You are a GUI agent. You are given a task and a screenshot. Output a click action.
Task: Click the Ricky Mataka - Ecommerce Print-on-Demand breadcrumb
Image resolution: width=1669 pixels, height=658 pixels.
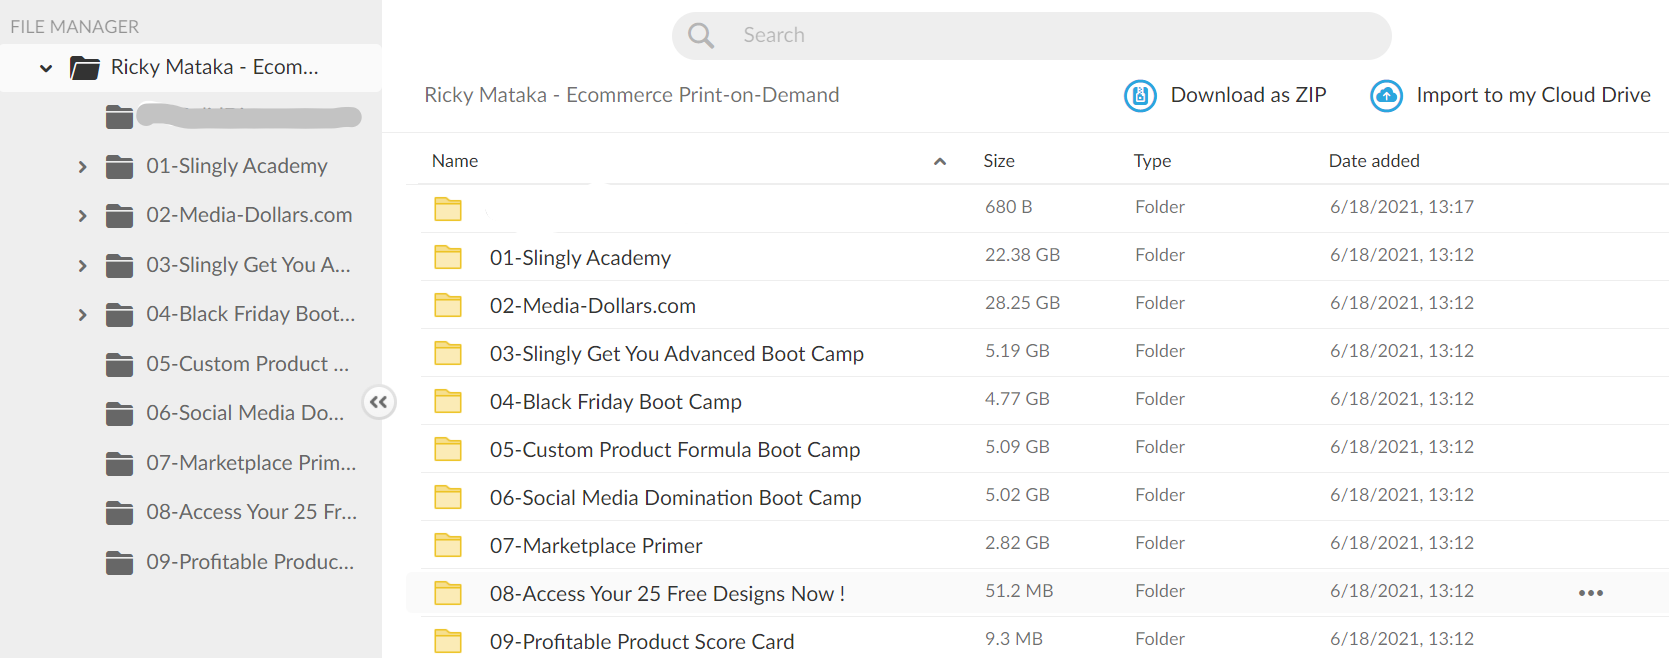[632, 95]
